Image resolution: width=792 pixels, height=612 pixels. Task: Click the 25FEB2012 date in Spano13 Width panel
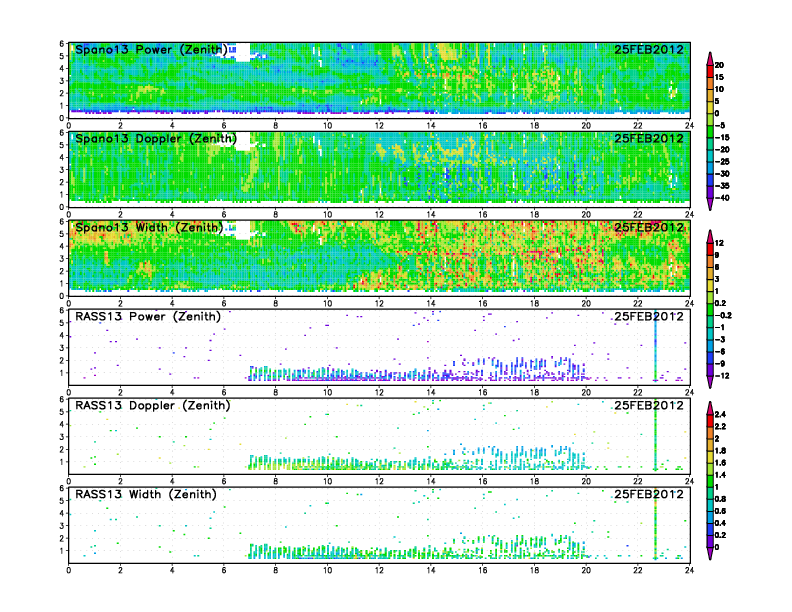click(x=649, y=227)
